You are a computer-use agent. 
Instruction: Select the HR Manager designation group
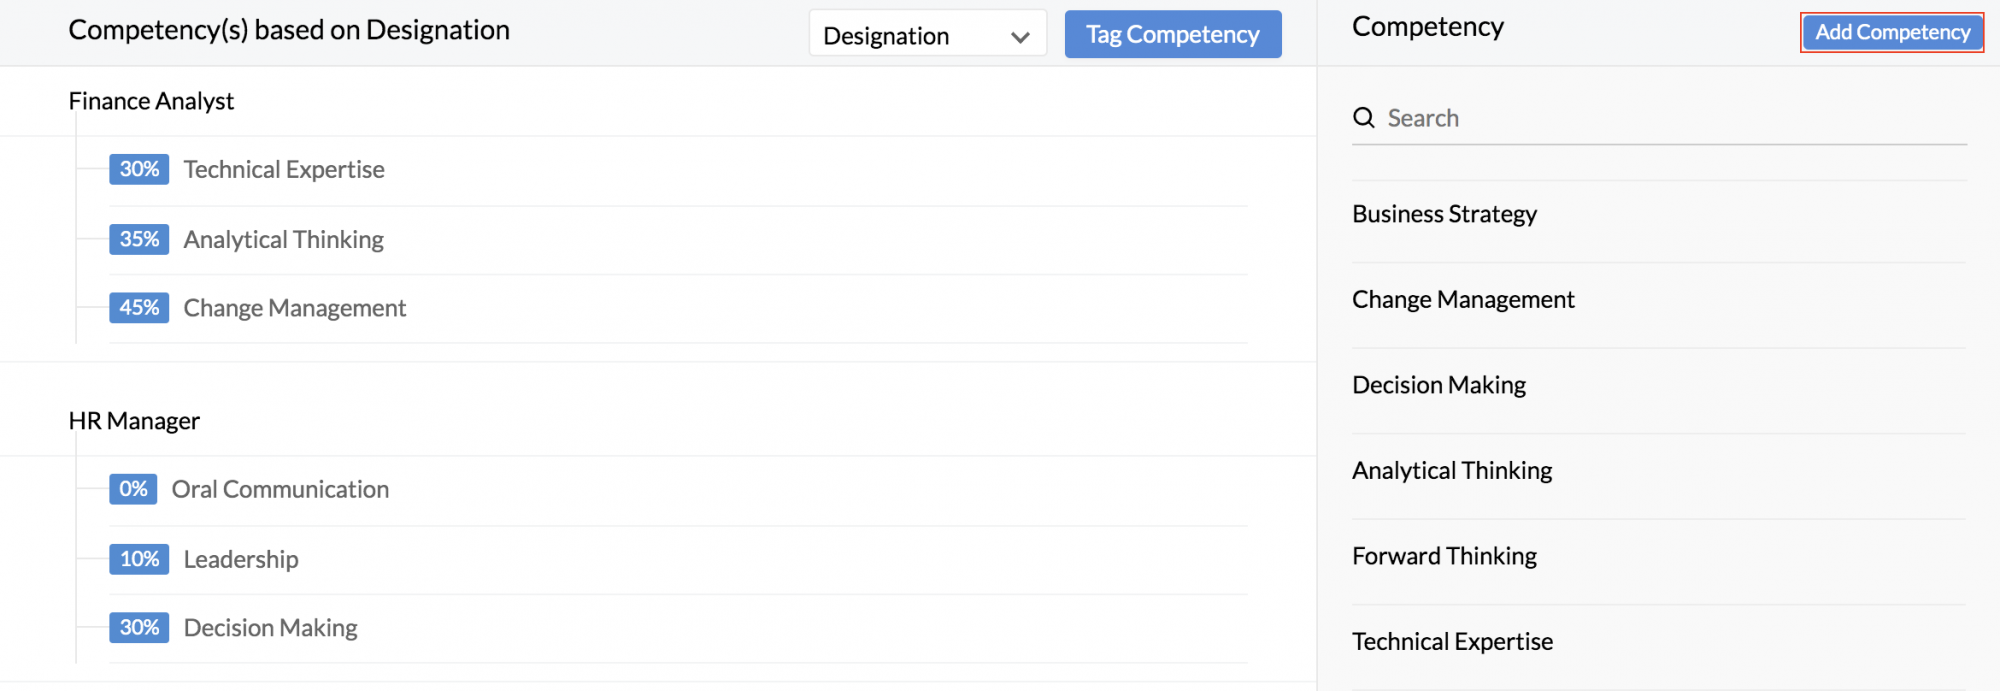pyautogui.click(x=134, y=421)
